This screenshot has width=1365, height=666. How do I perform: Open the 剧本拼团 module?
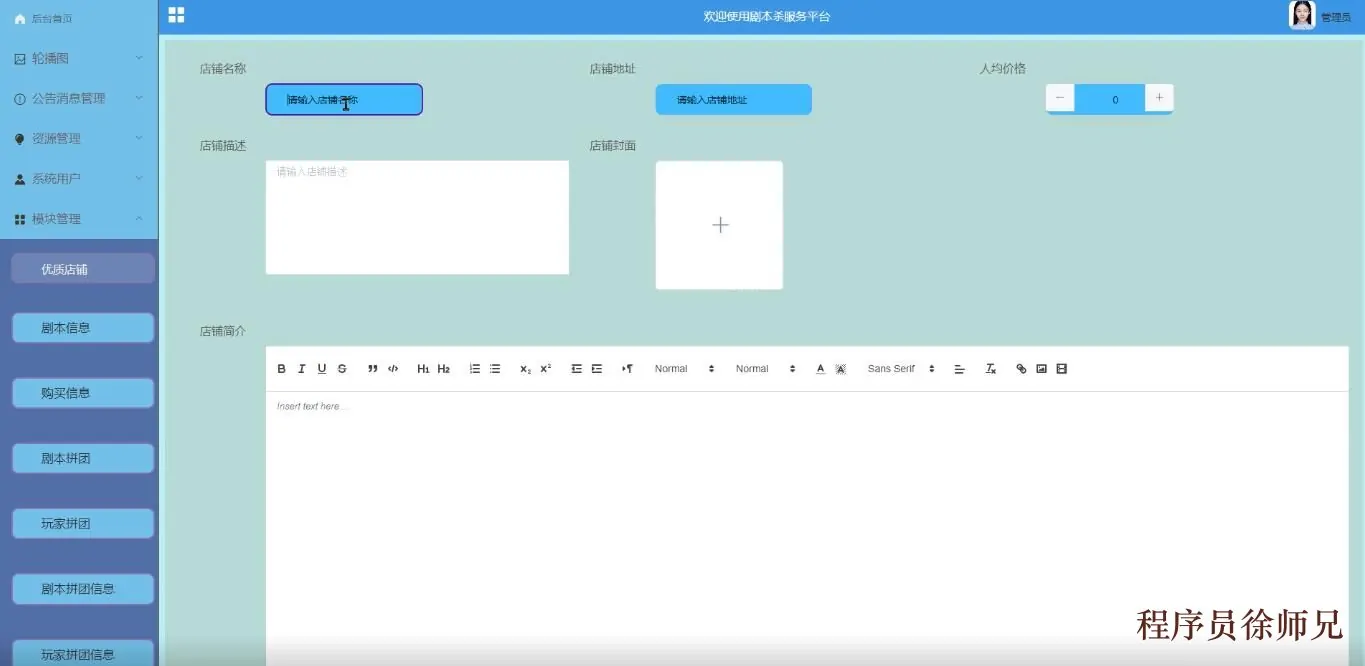click(x=83, y=458)
